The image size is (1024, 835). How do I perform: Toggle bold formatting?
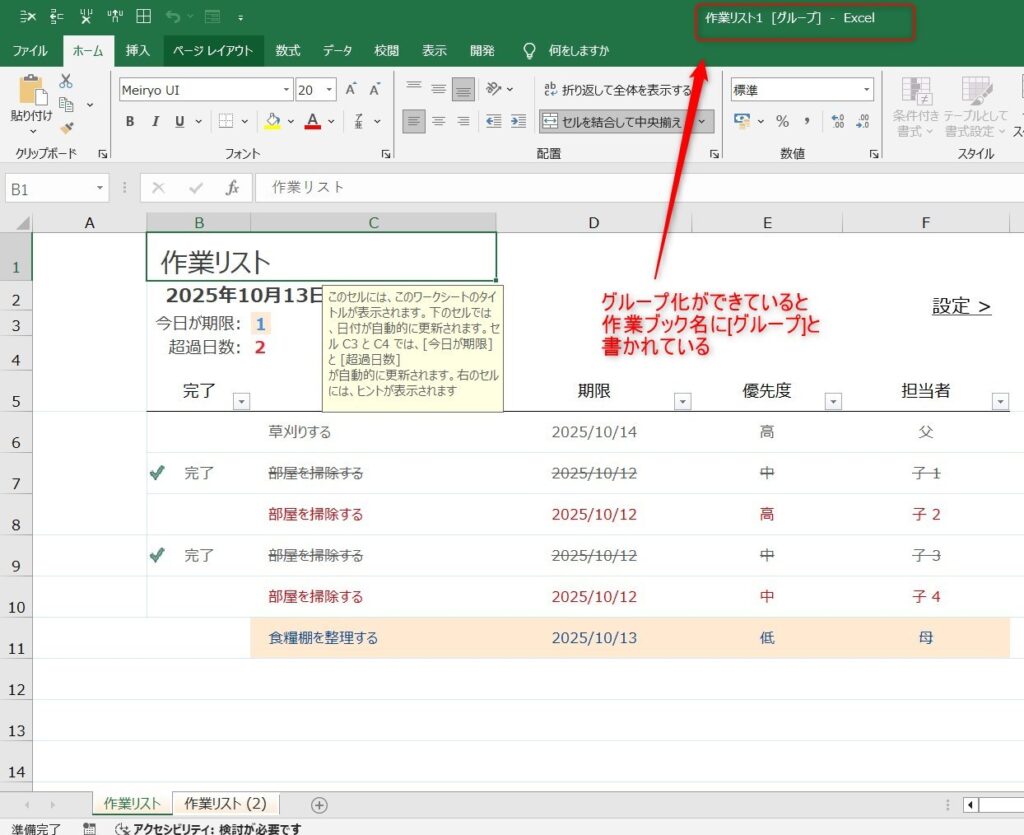(x=130, y=121)
